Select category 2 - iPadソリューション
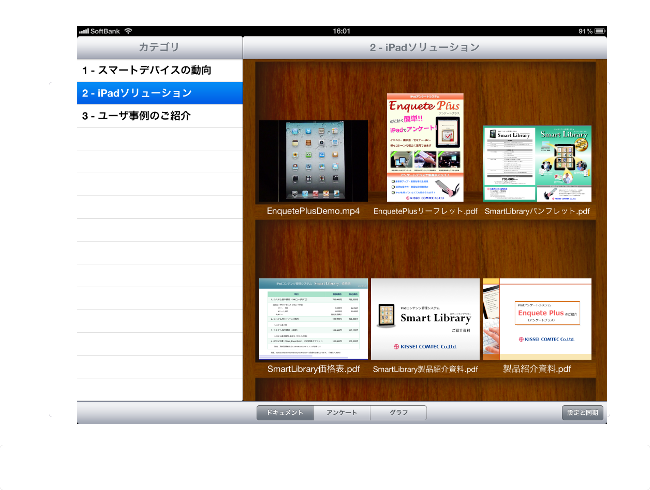 (160, 93)
